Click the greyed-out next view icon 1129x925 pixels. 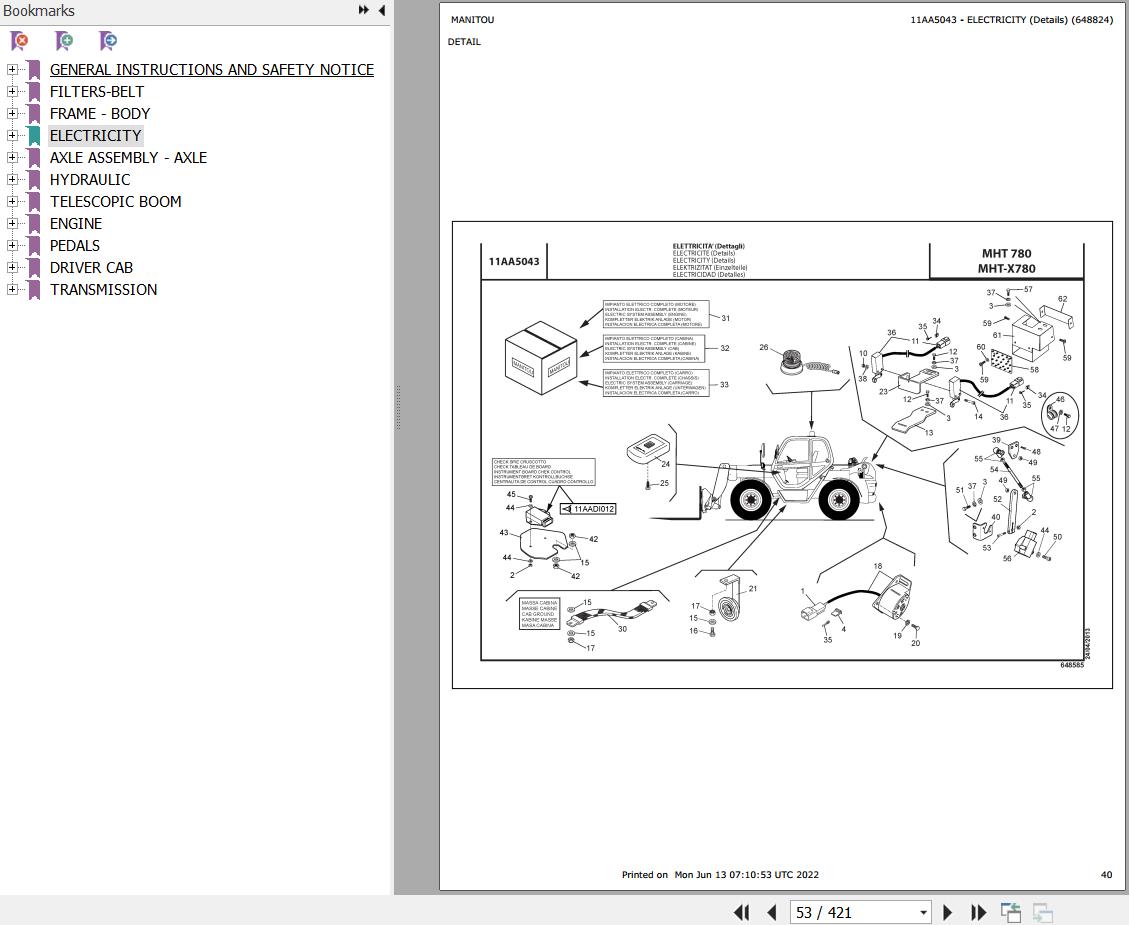(1043, 913)
